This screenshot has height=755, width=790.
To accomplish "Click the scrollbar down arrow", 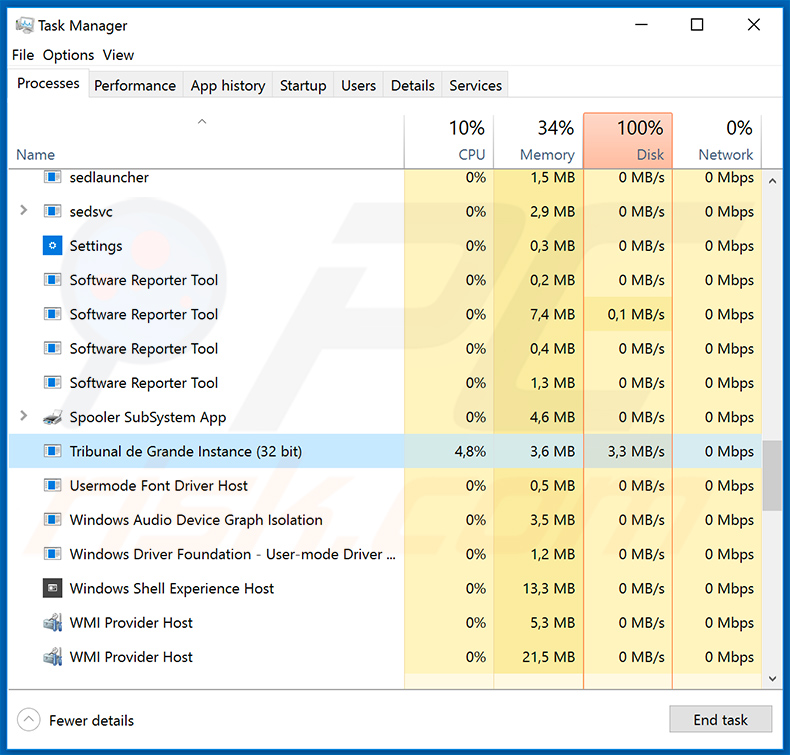I will (x=772, y=678).
